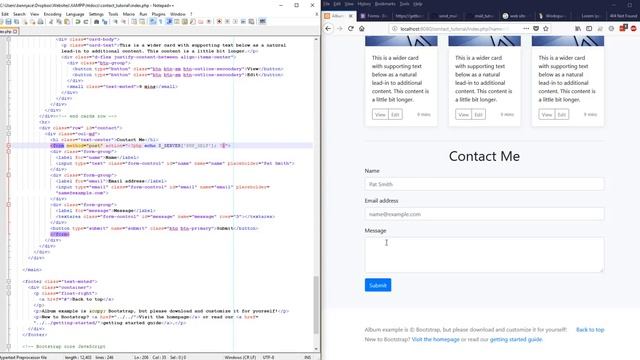This screenshot has height=360, width=640.
Task: Collapse the email form-group div fold
Action: (x=9, y=175)
